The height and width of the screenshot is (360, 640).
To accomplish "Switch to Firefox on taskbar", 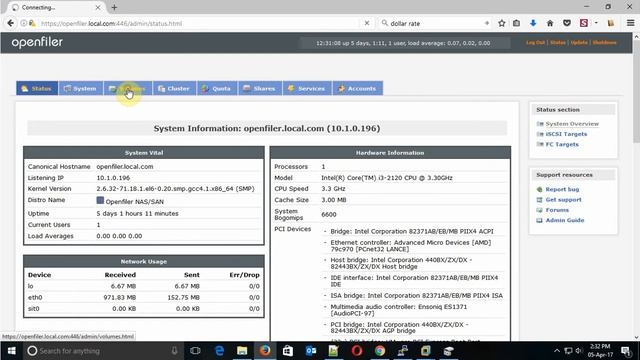I will (265, 351).
